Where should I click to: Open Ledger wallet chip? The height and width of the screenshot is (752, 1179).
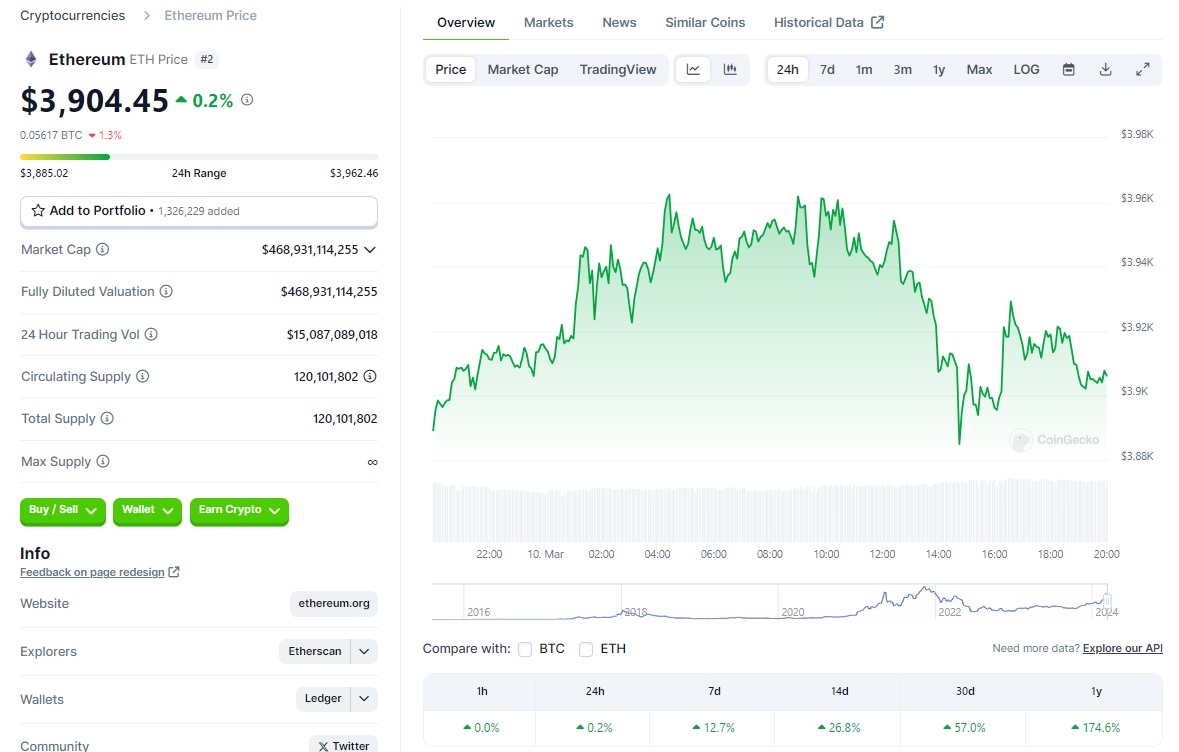(323, 699)
